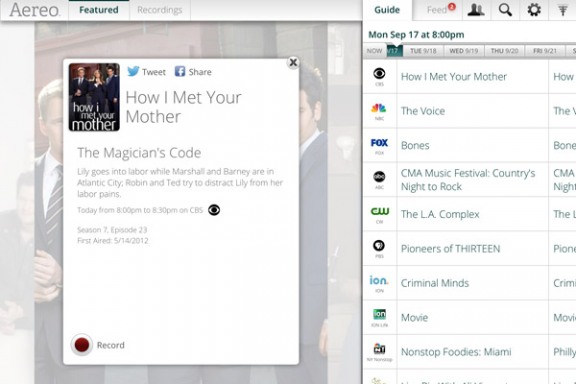Close the show details popup
The image size is (576, 384).
click(293, 62)
